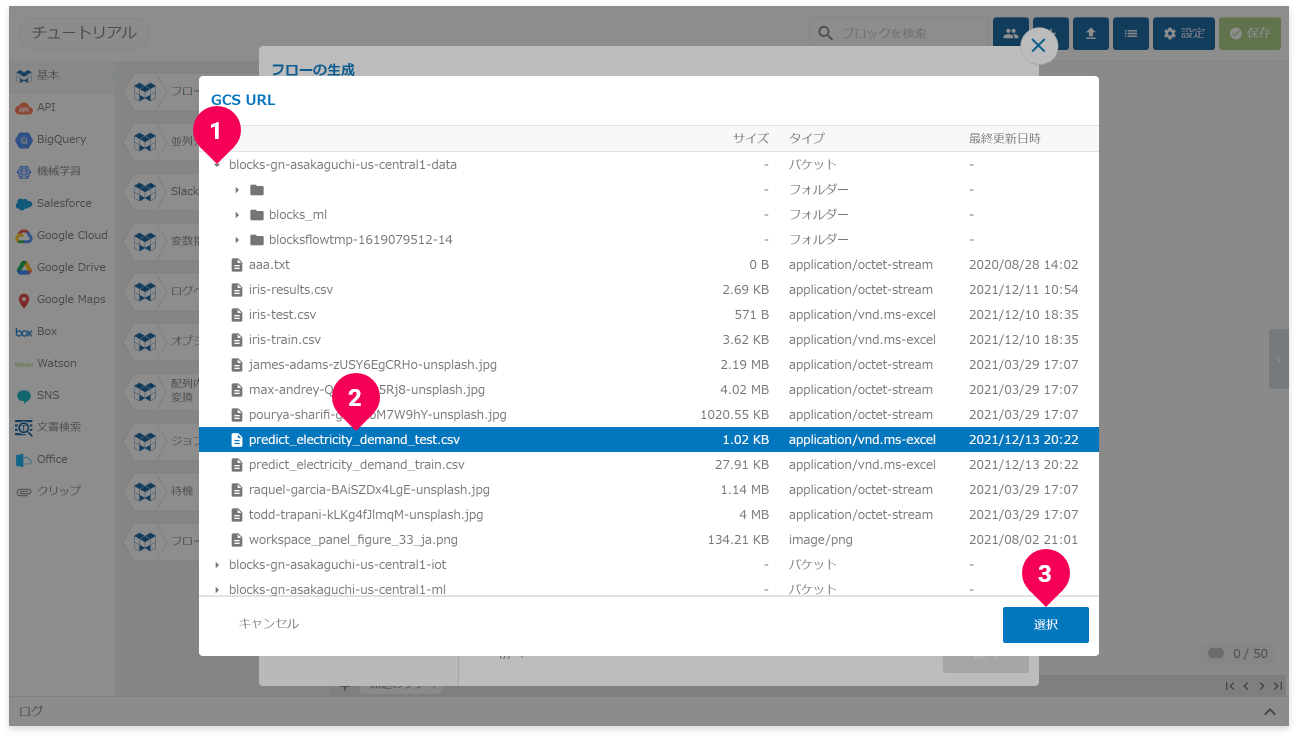Click the file icon beside iris-results.csv
This screenshot has width=1298, height=738.
[x=237, y=290]
